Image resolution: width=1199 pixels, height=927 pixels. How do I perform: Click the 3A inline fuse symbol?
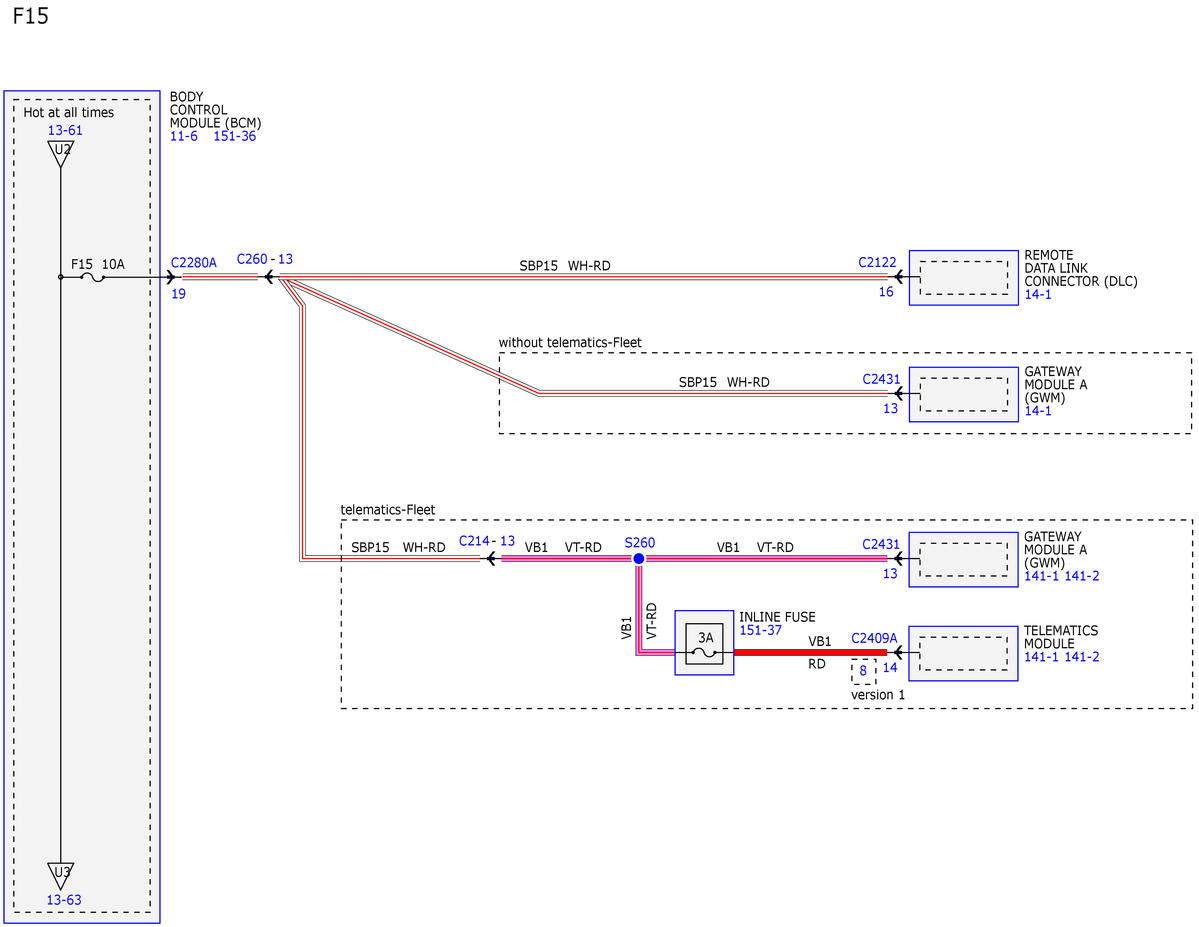click(x=704, y=643)
